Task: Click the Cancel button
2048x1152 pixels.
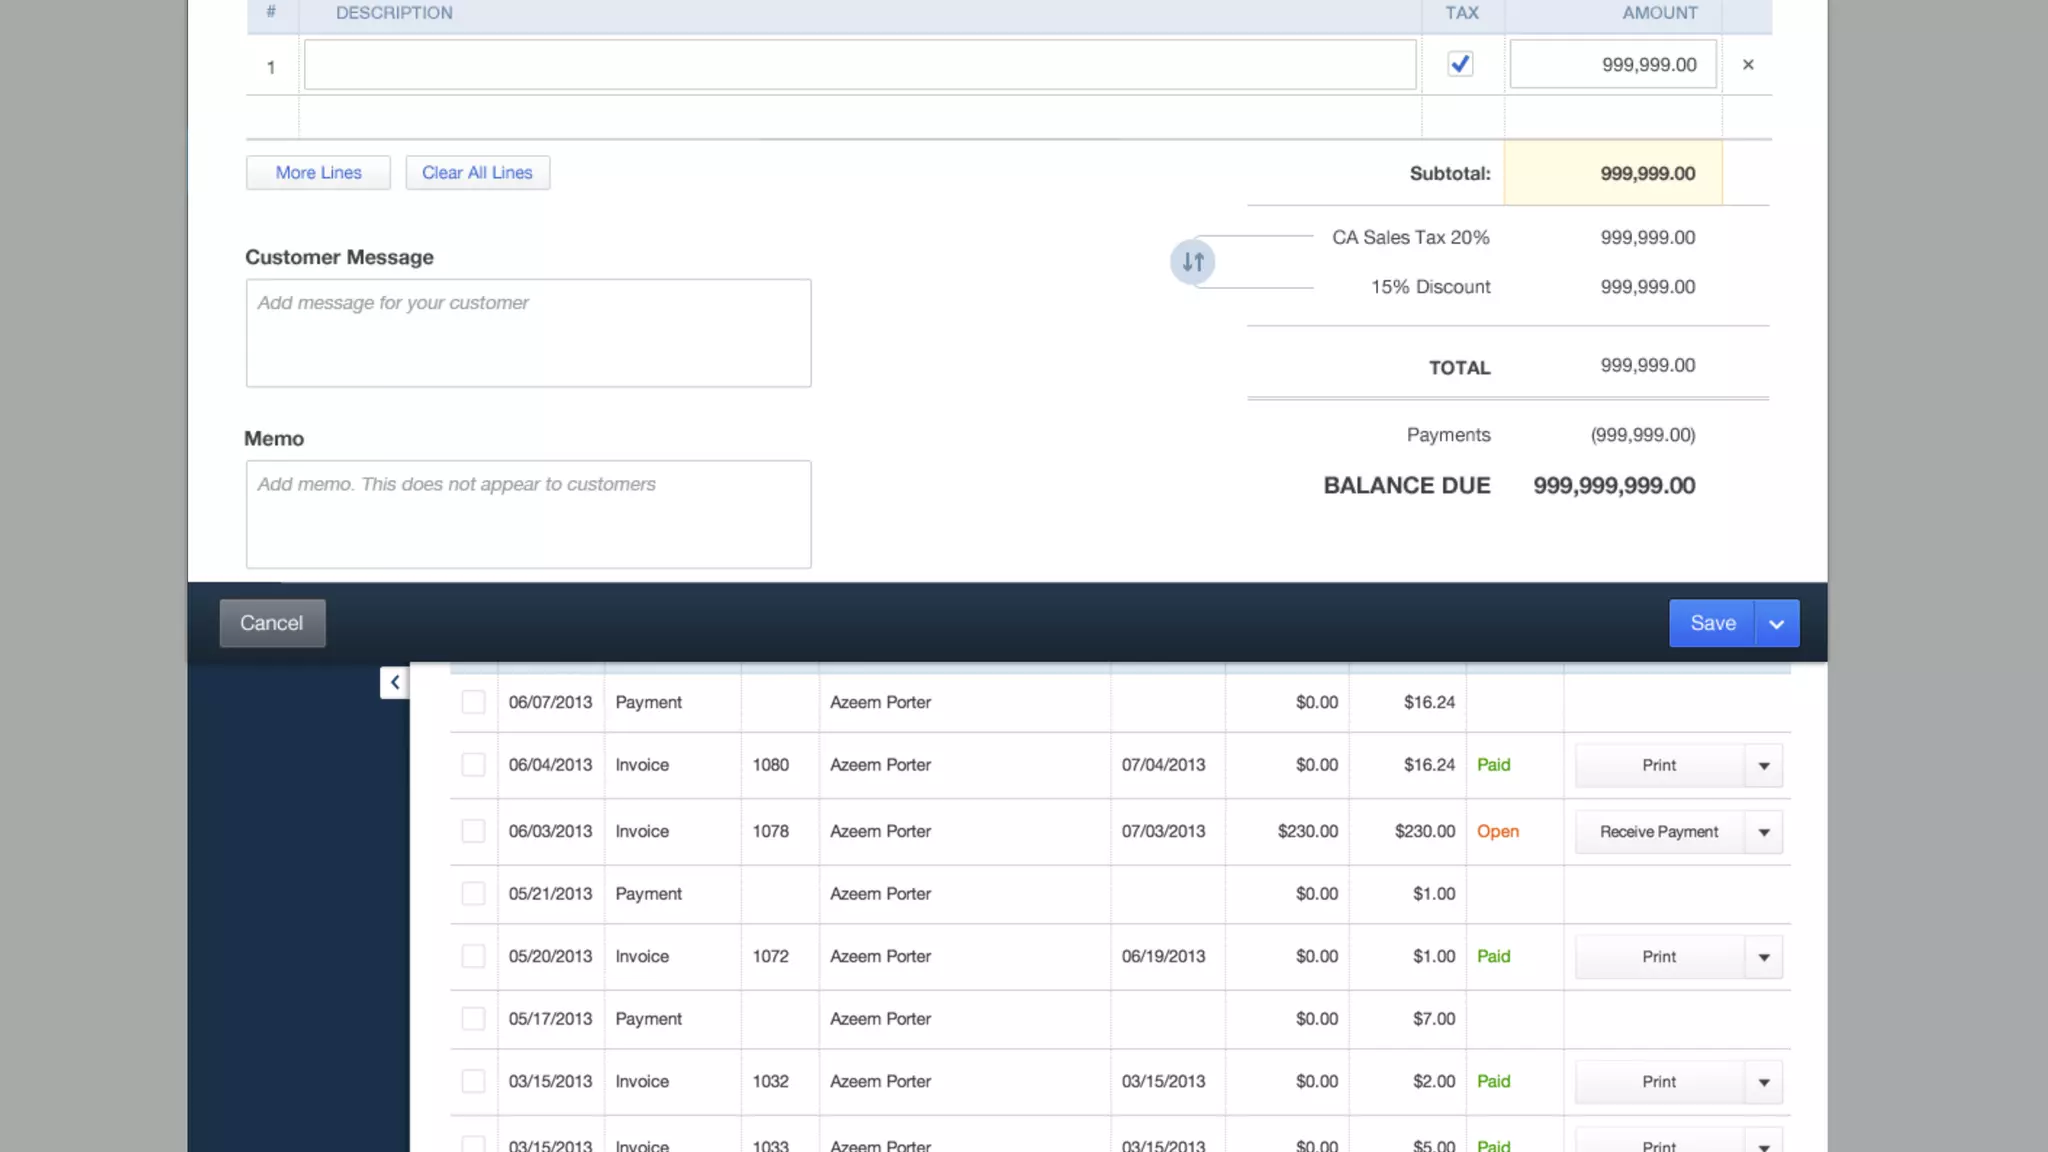Action: (272, 623)
